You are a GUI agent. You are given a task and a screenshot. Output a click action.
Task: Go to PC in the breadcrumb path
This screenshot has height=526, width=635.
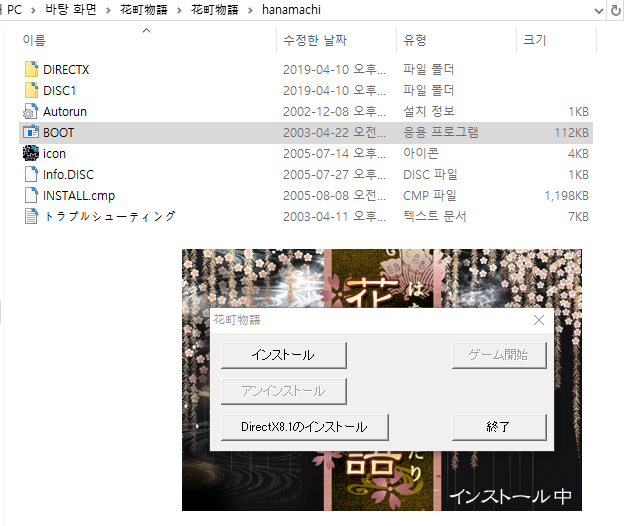click(14, 10)
